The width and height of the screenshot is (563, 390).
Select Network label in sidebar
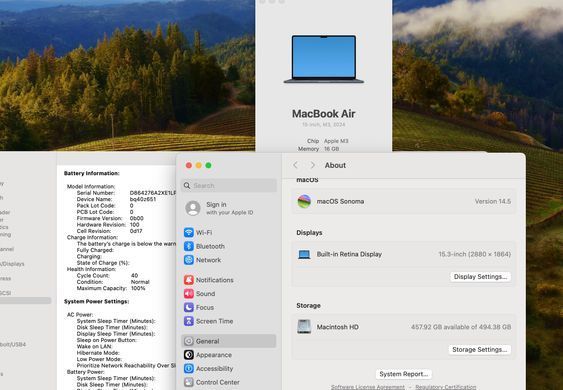(208, 260)
